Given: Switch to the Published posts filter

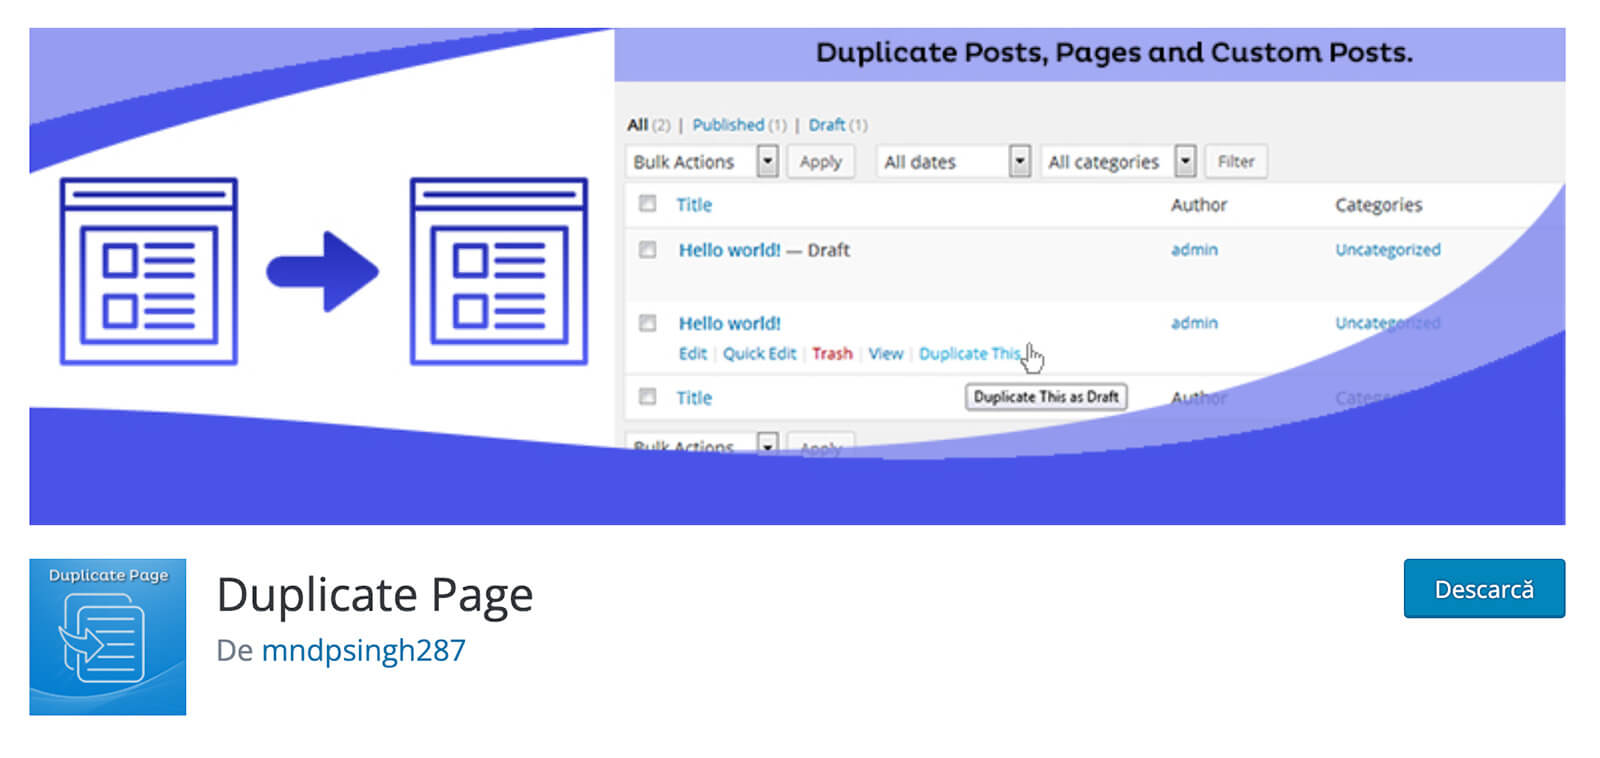Looking at the screenshot, I should tap(728, 125).
